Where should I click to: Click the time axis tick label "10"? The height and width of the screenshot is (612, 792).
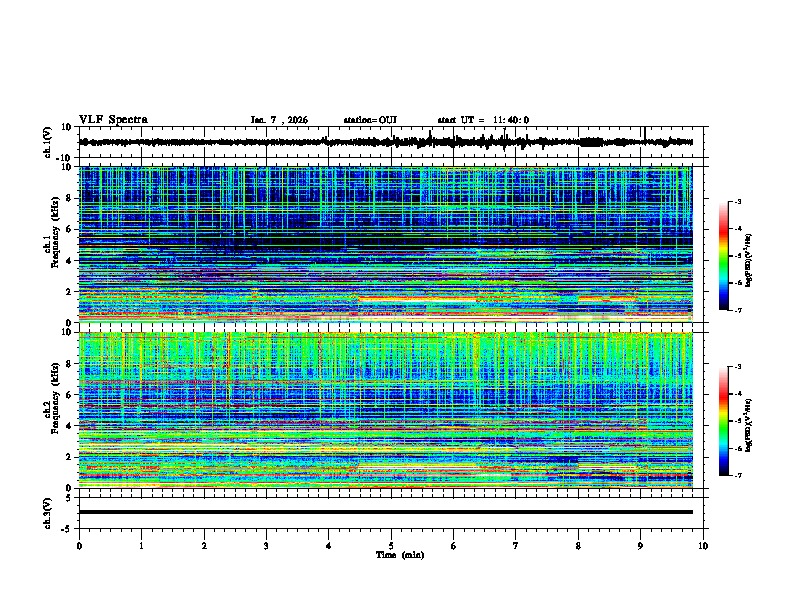coord(703,546)
